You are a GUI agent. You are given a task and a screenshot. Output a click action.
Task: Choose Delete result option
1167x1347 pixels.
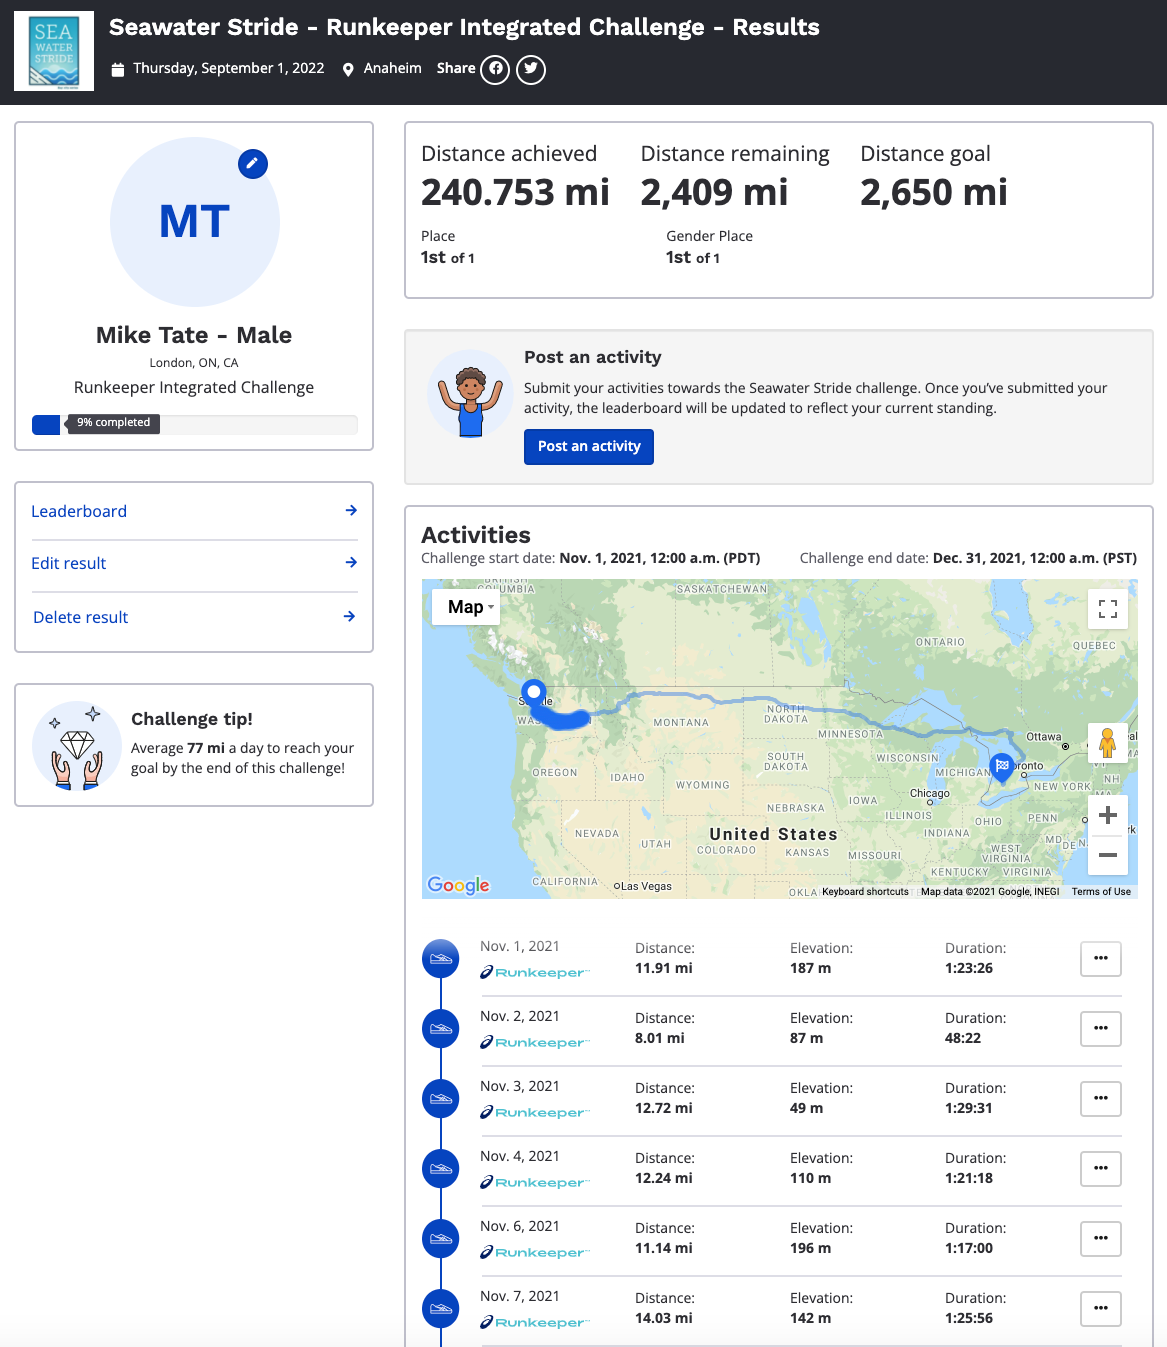(x=194, y=617)
